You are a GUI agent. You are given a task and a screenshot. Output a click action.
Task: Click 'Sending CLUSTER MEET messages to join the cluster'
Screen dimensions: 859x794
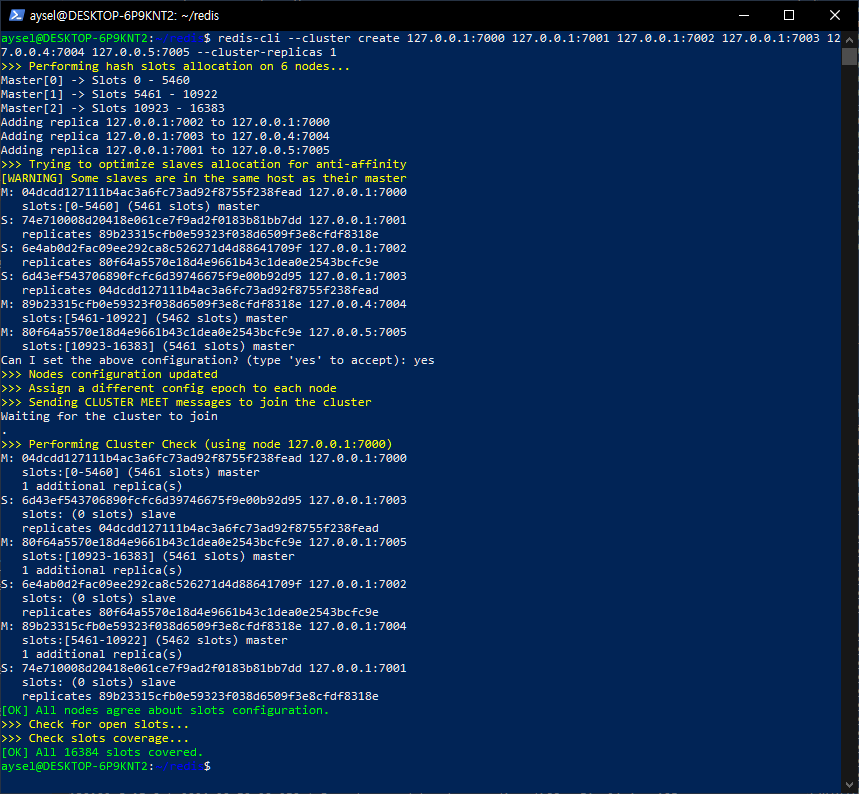pyautogui.click(x=200, y=402)
